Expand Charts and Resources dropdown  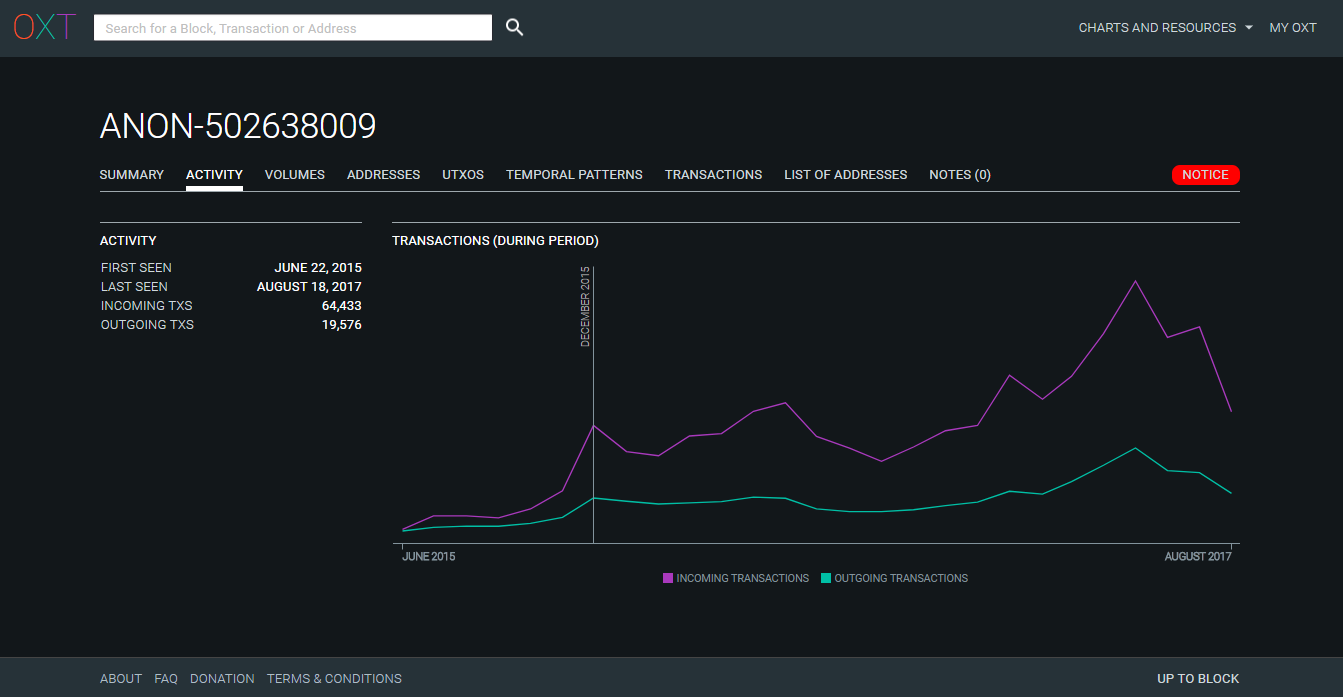point(1165,28)
